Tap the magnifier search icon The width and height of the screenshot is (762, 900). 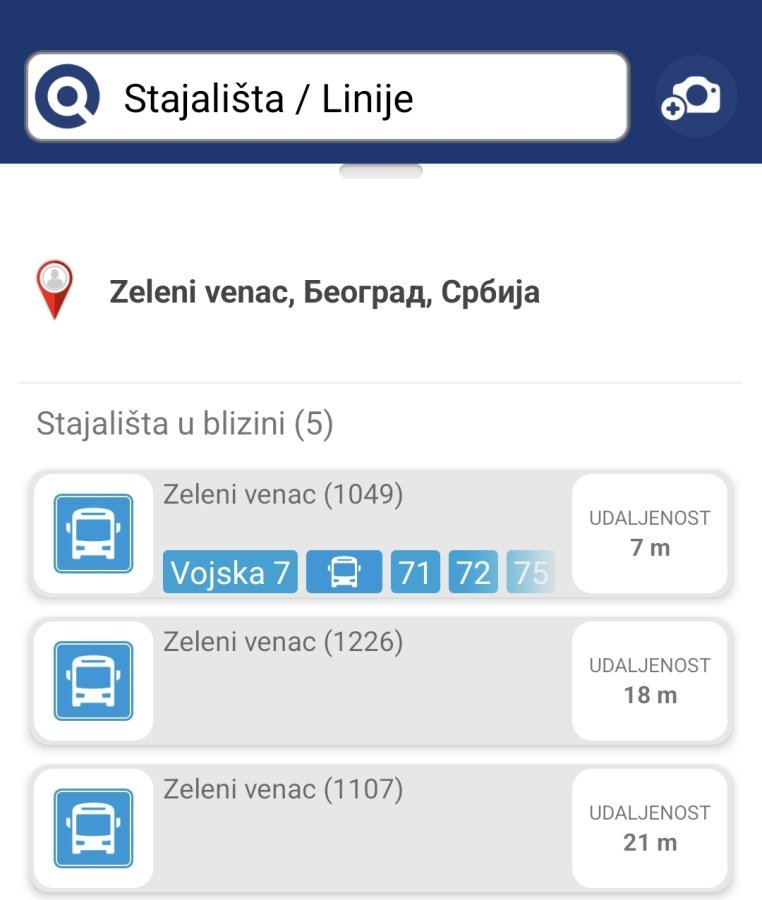pyautogui.click(x=67, y=96)
